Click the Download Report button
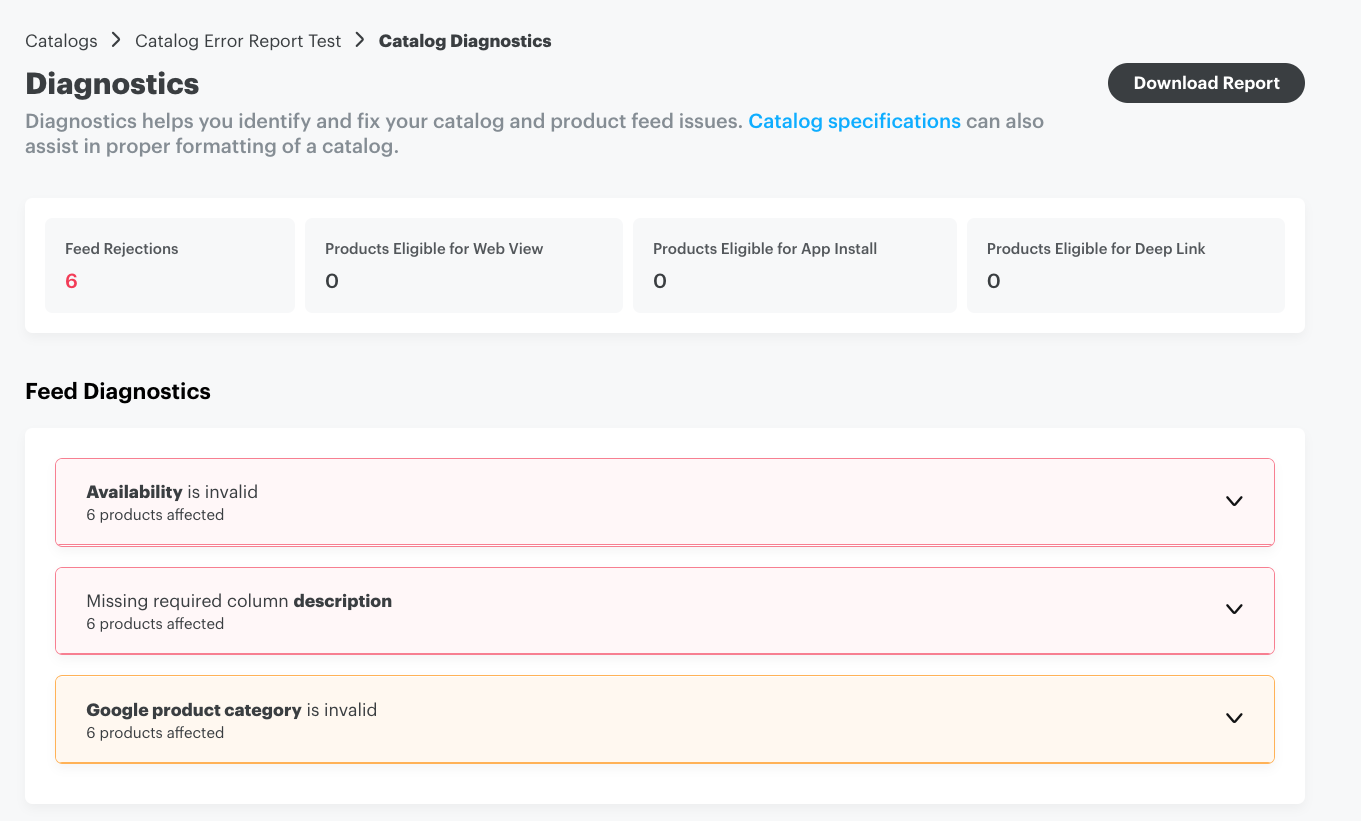The image size is (1361, 821). click(1206, 83)
